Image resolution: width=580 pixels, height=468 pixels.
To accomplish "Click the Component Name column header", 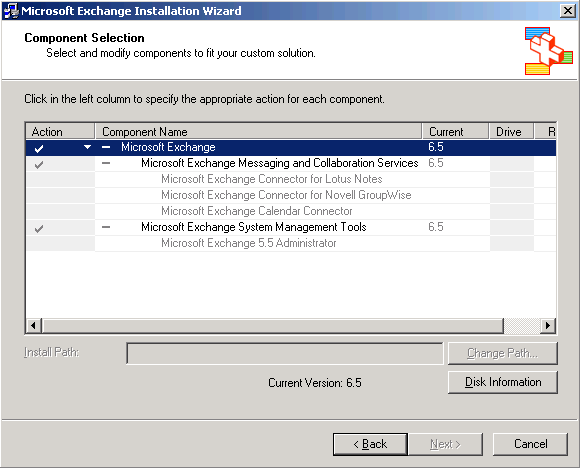I will [259, 131].
